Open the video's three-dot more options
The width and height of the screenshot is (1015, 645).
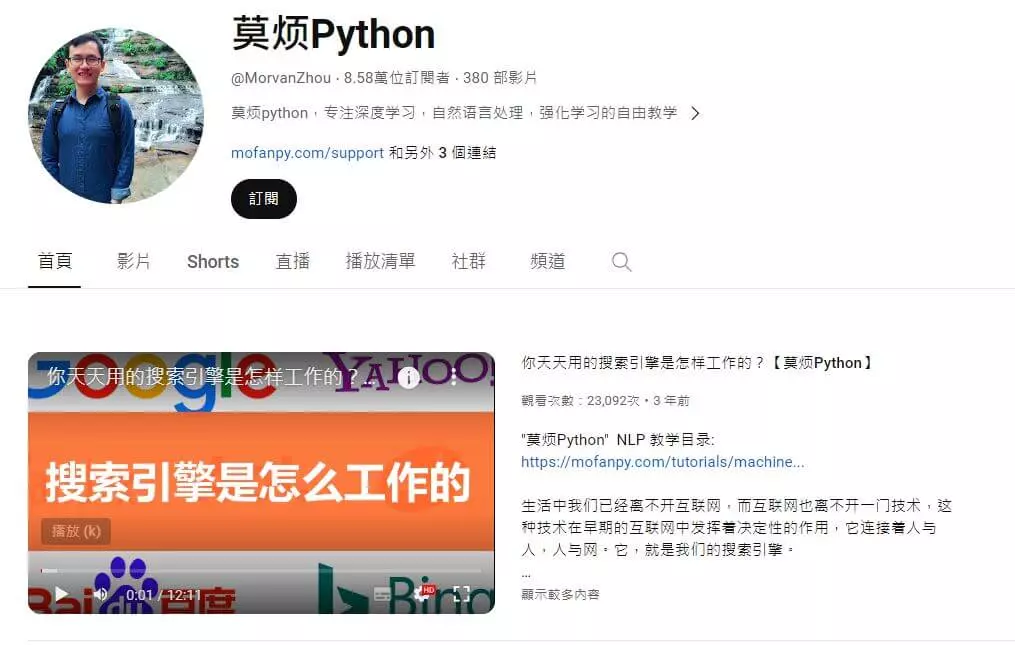point(454,377)
